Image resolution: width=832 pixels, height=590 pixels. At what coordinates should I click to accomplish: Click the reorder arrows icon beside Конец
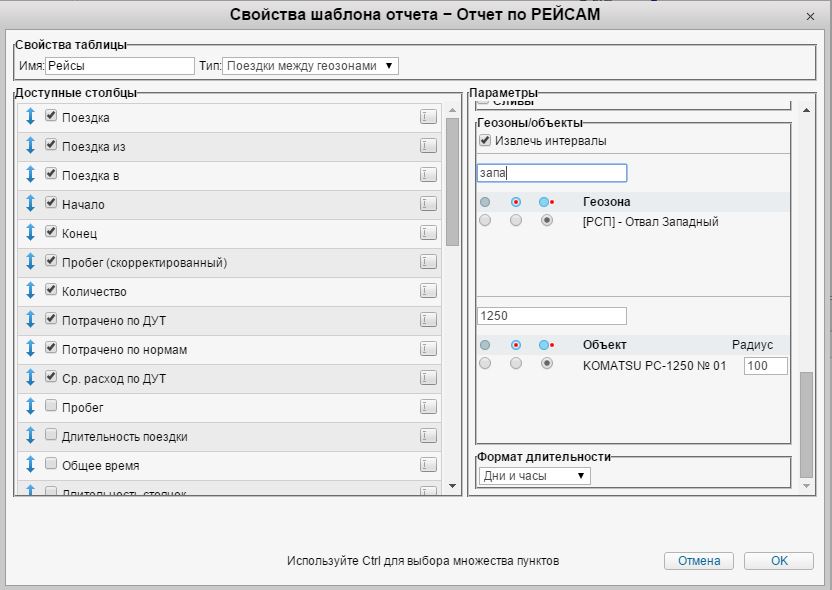(30, 233)
